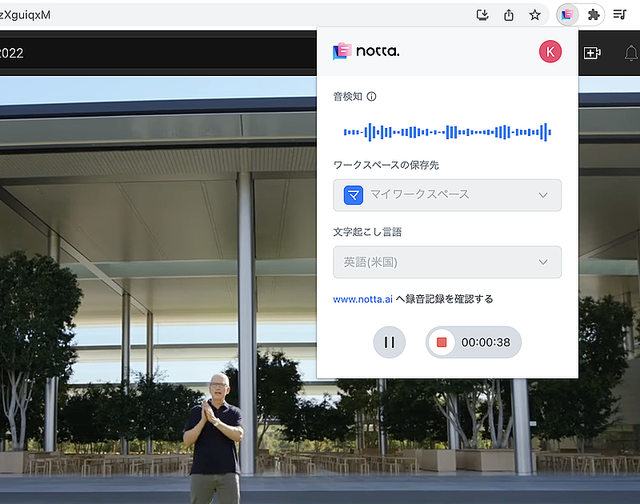Click the install app icon in address bar
Viewport: 640px width, 504px height.
click(483, 15)
